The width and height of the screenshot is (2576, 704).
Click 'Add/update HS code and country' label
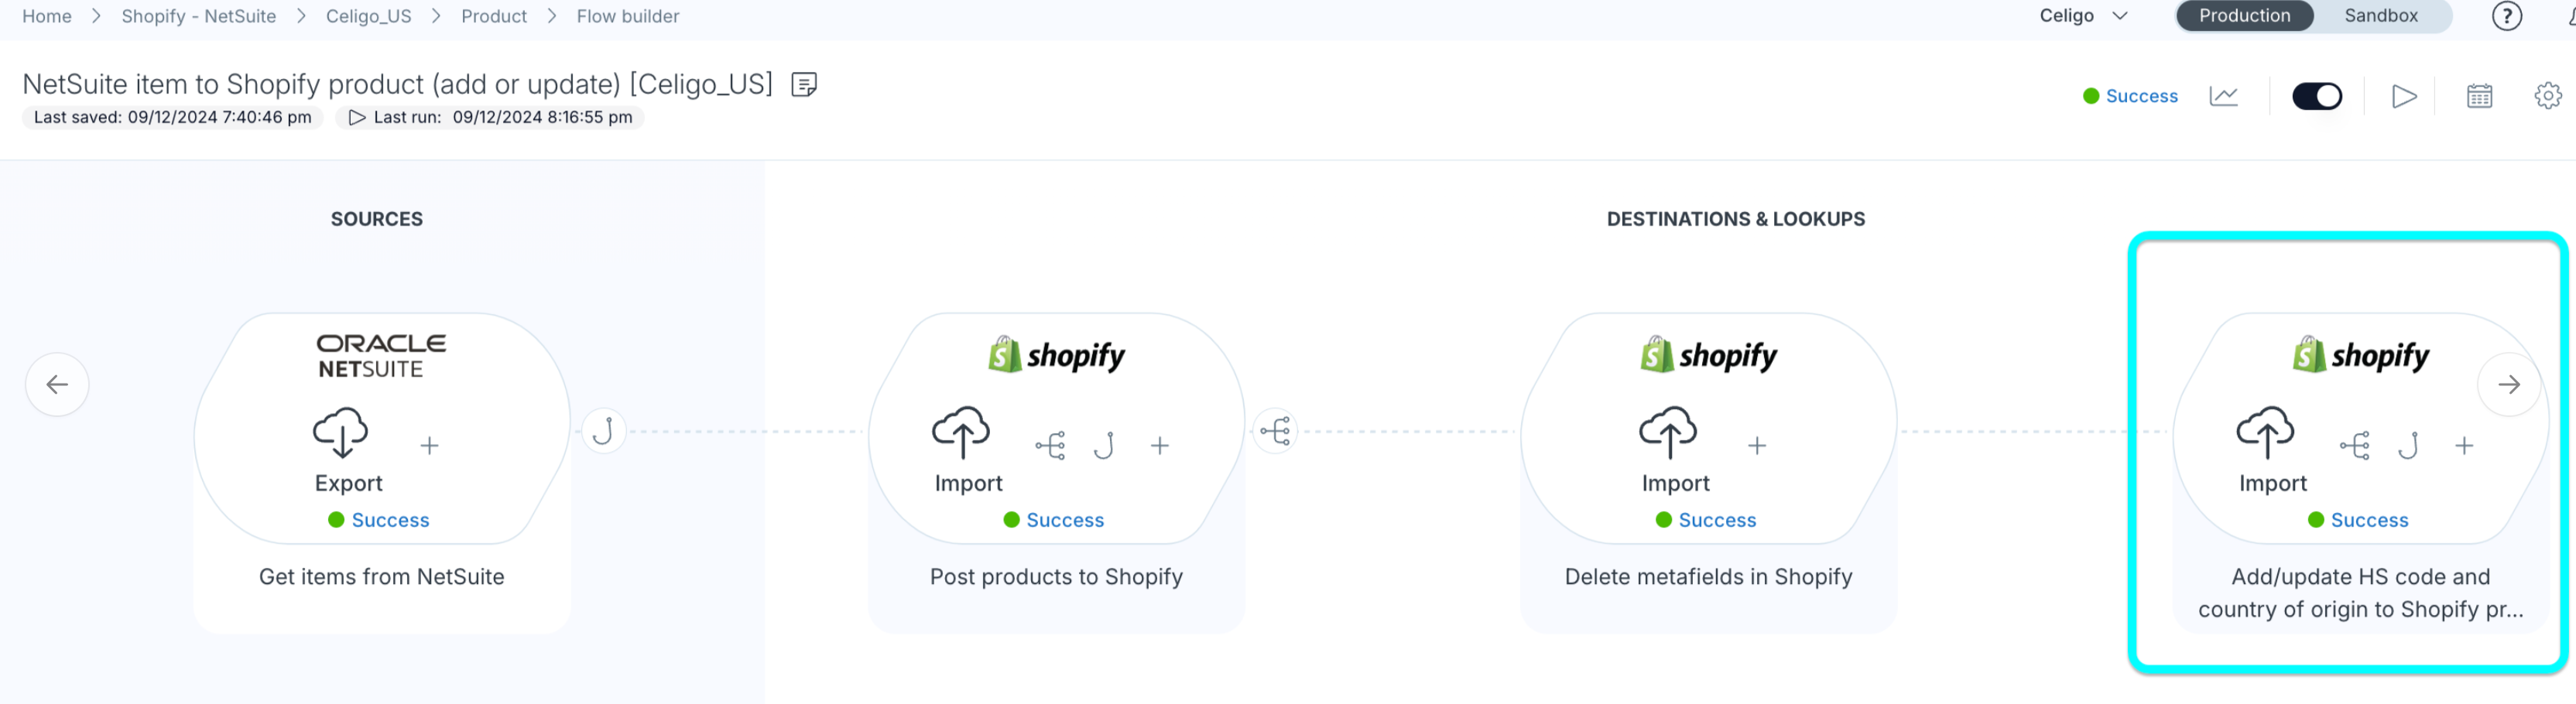2360,593
